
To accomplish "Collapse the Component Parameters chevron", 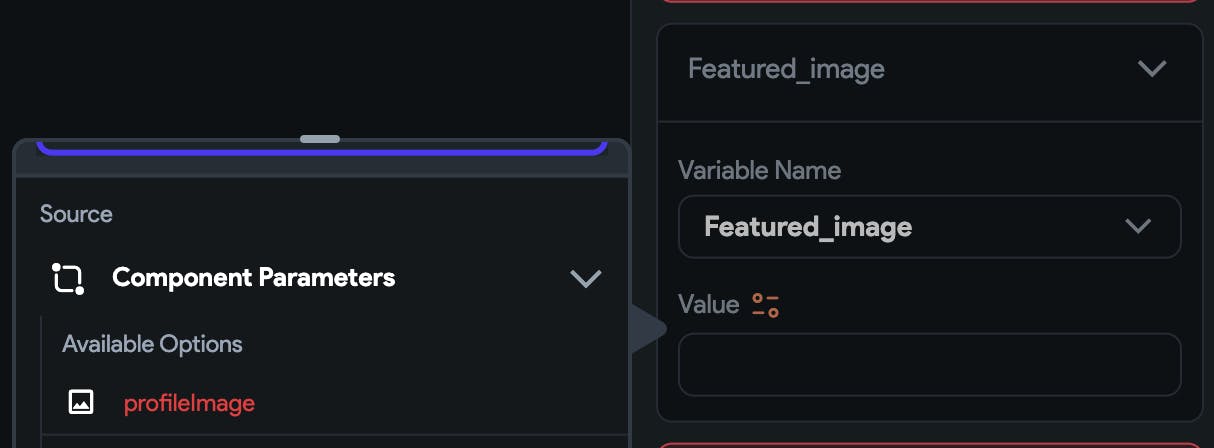I will click(x=585, y=278).
